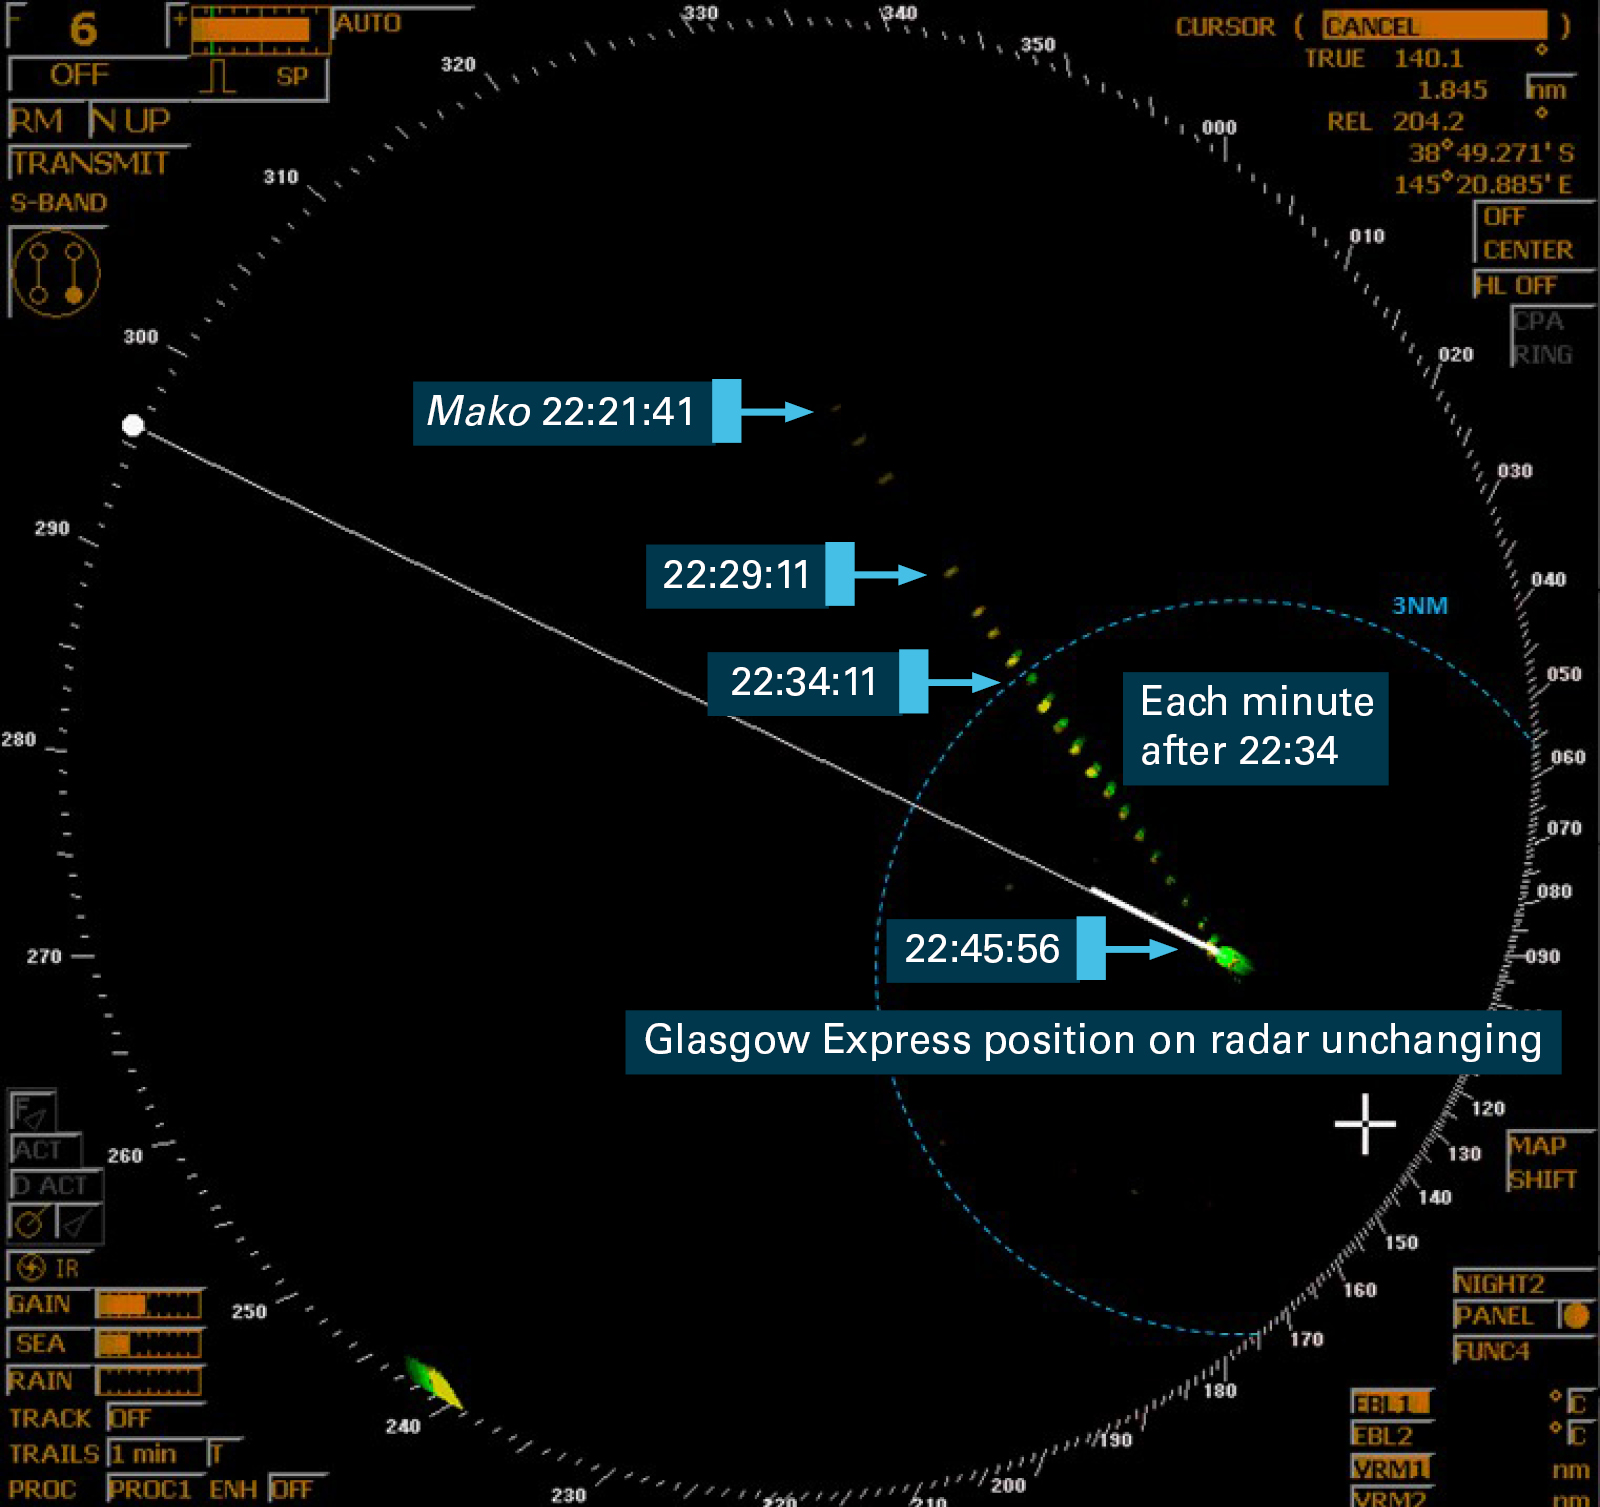Toggle the EBL2 C offset box
Image resolution: width=1600 pixels, height=1507 pixels.
coord(1578,1436)
